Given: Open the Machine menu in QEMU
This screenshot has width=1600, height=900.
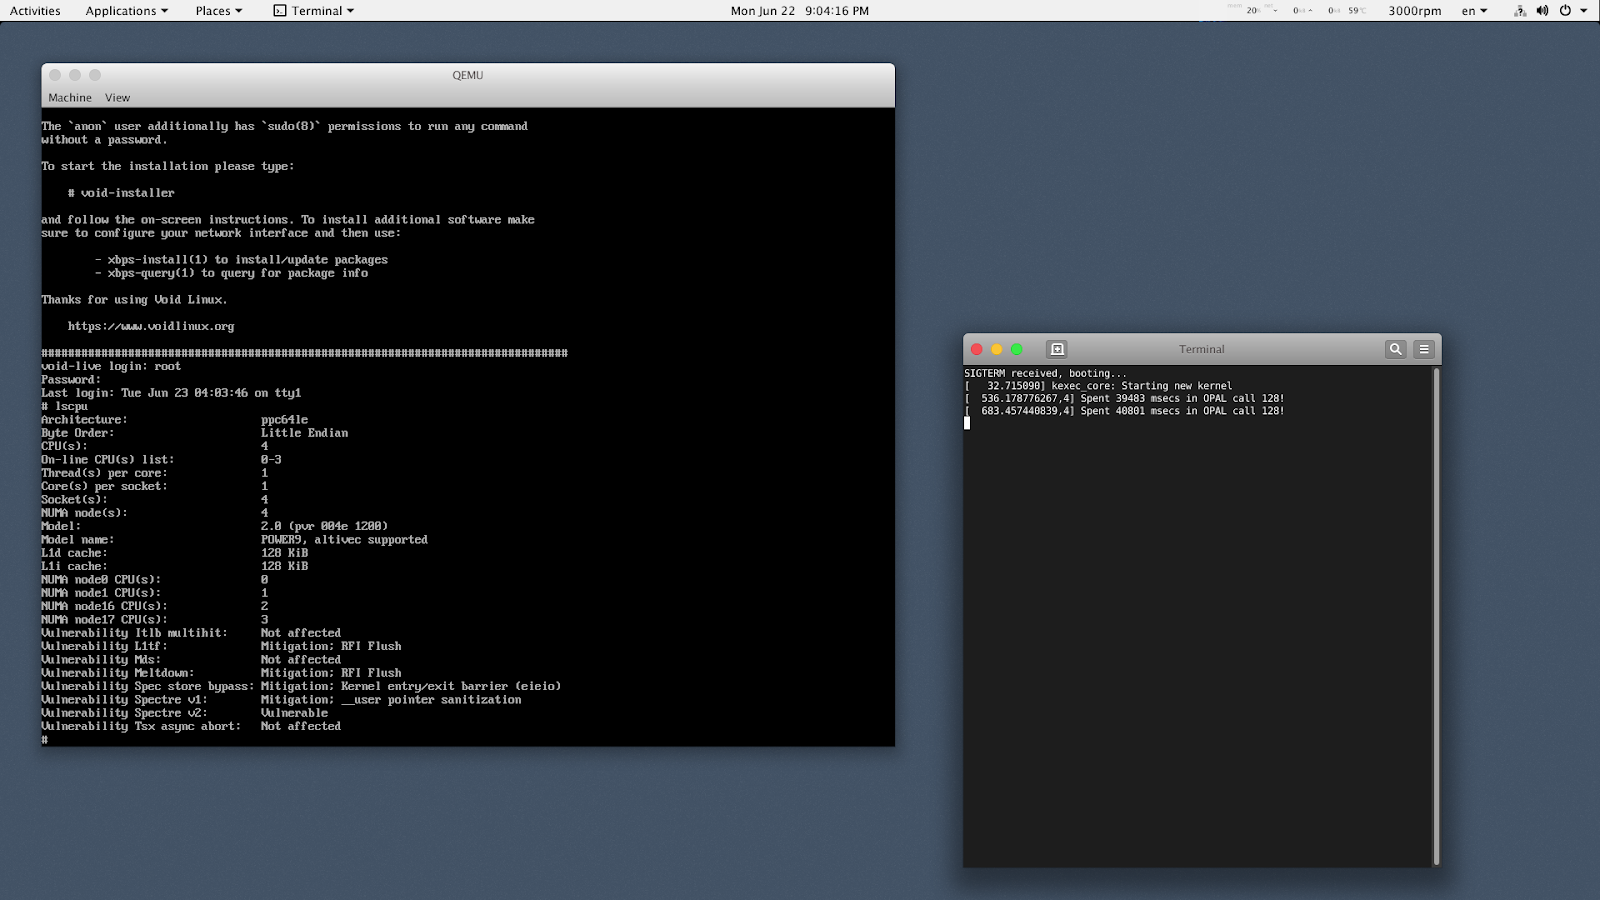Looking at the screenshot, I should tap(70, 98).
